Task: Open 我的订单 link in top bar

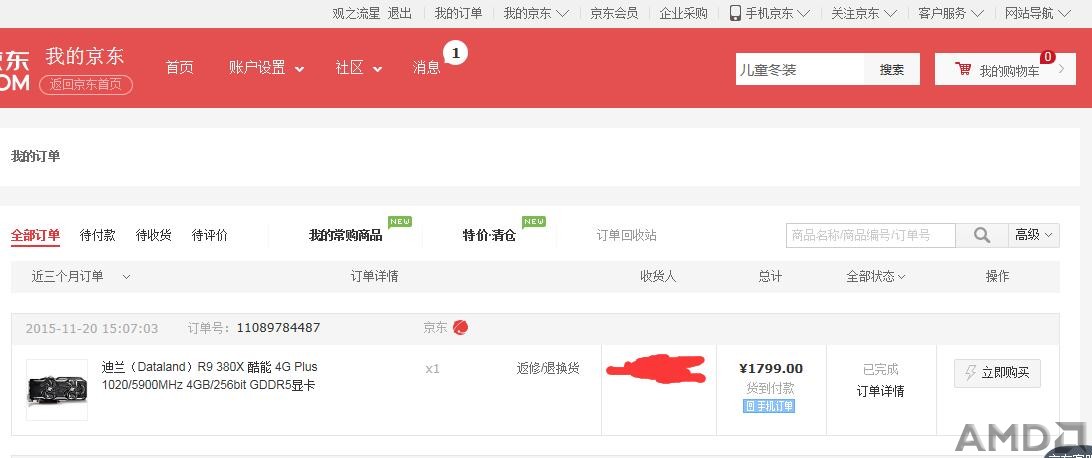Action: point(458,13)
